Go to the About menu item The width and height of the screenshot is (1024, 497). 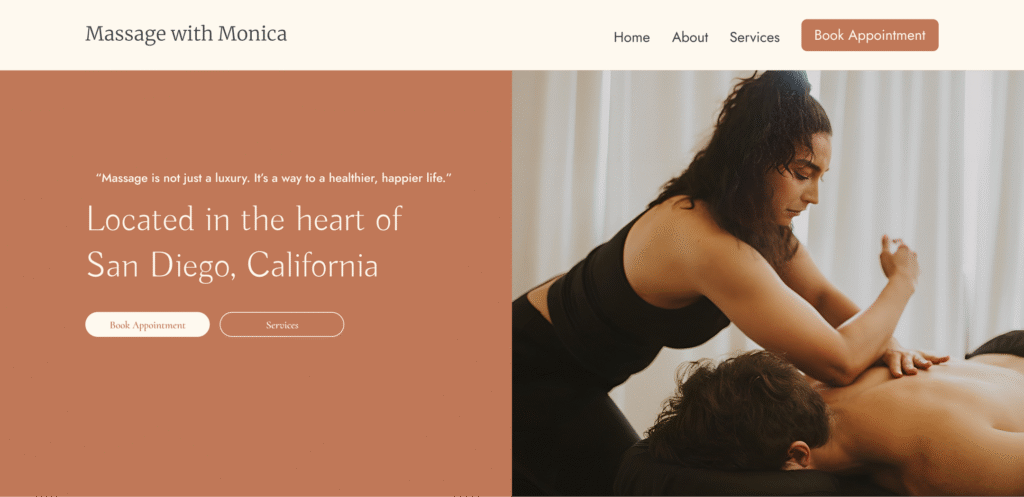coord(690,37)
